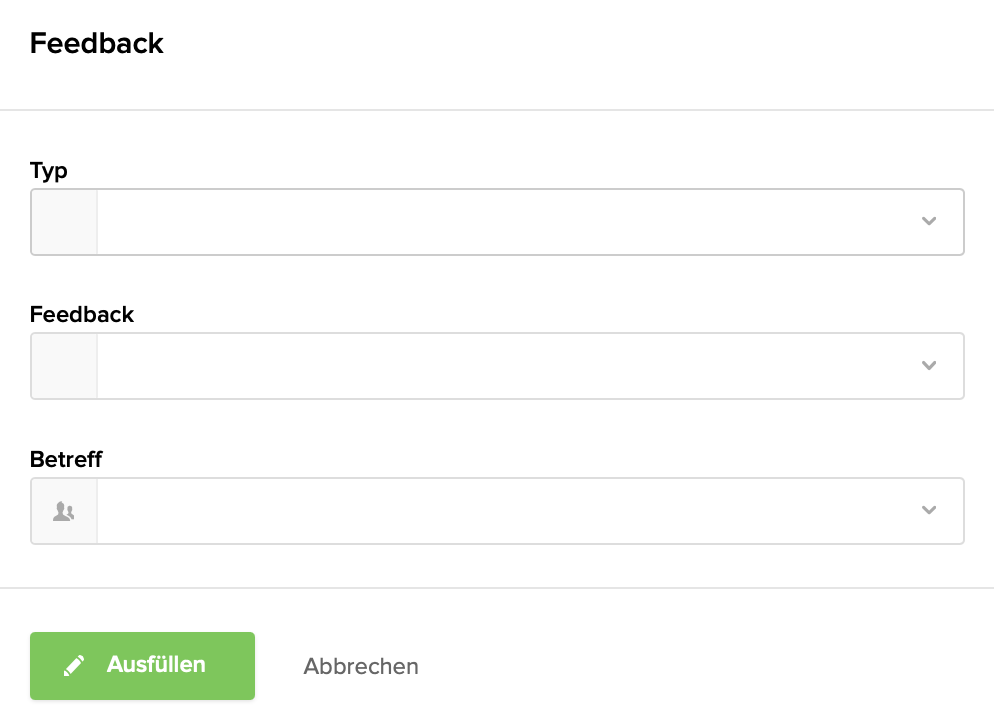
Task: Click the Ausfüllen text on the button
Action: point(156,665)
